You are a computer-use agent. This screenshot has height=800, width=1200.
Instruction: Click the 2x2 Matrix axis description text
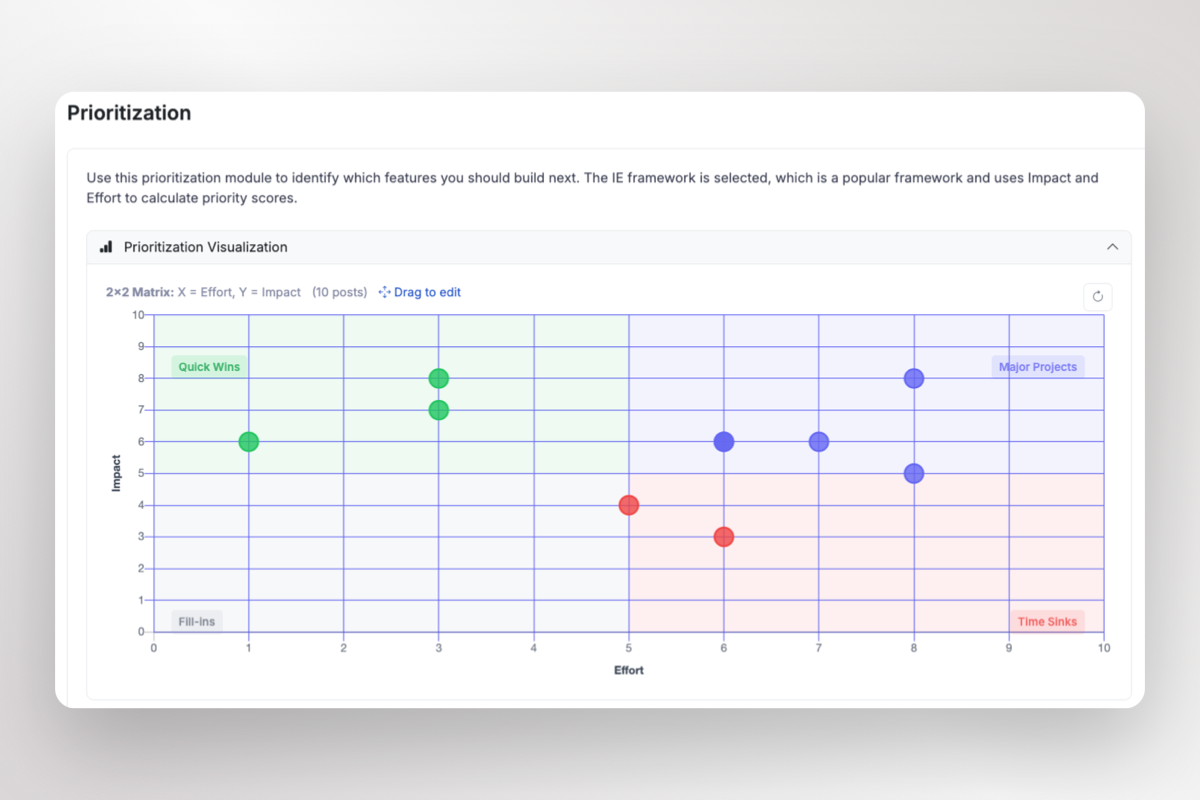point(203,292)
